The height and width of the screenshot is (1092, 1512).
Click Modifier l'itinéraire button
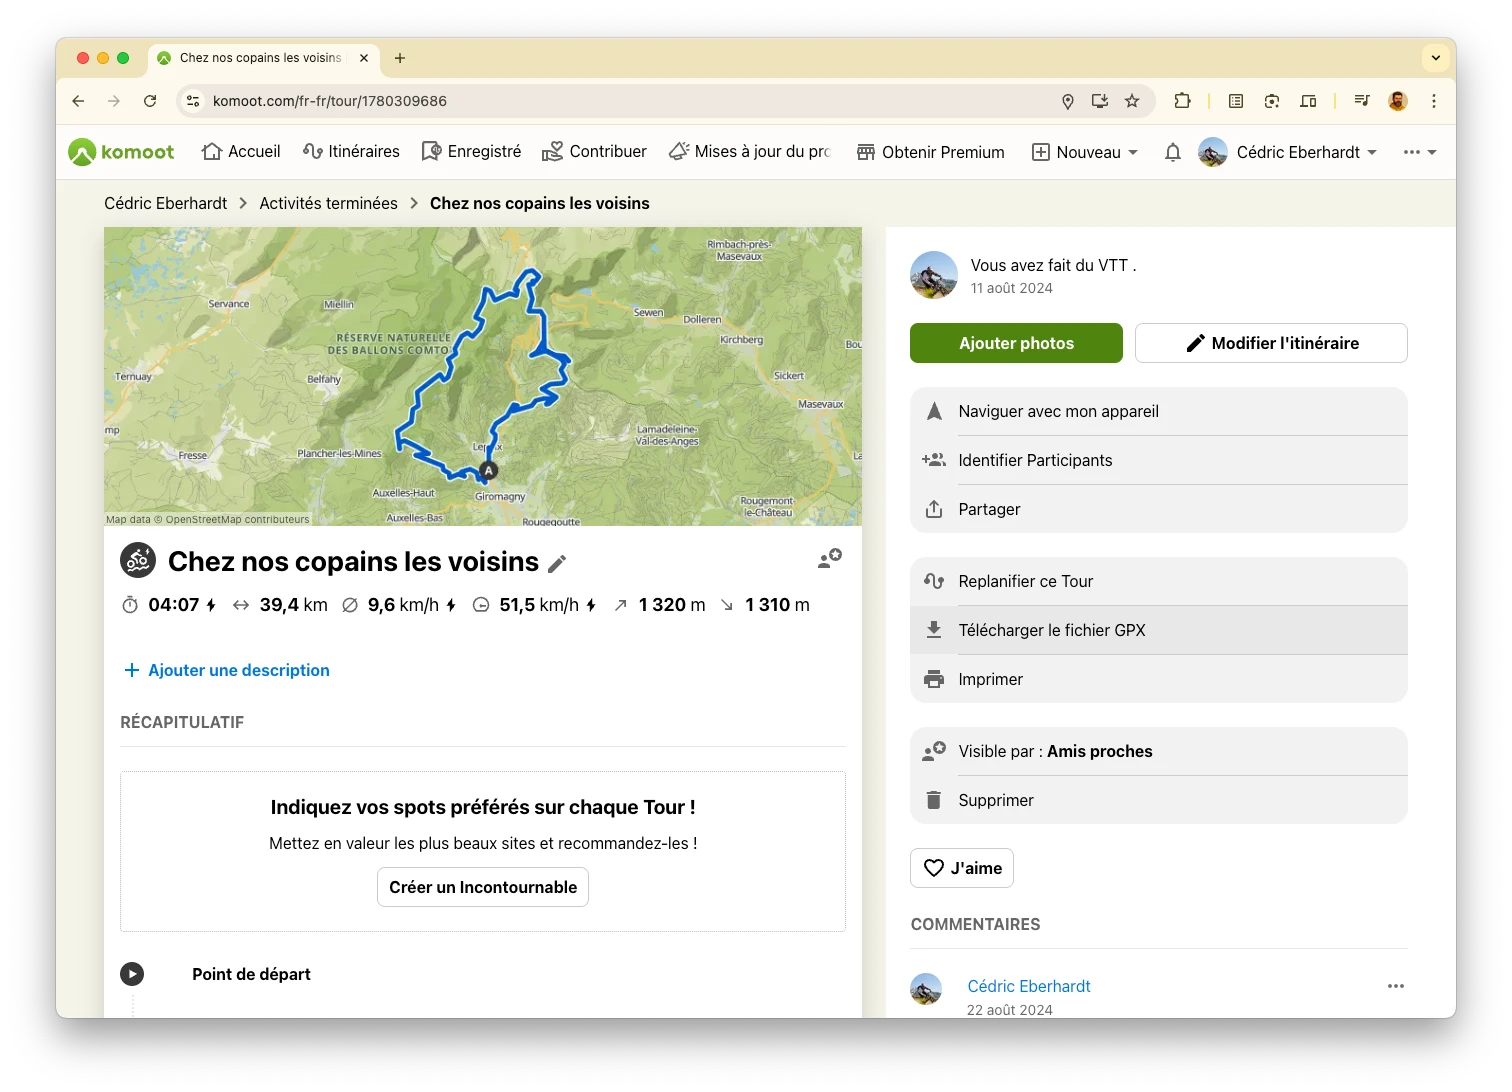point(1271,343)
